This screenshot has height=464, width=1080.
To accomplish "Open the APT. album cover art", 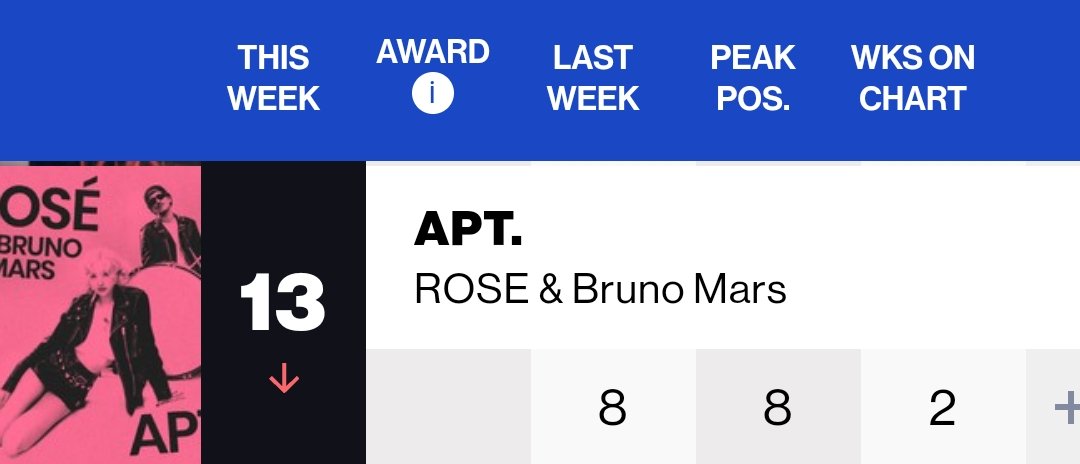I will tap(101, 315).
